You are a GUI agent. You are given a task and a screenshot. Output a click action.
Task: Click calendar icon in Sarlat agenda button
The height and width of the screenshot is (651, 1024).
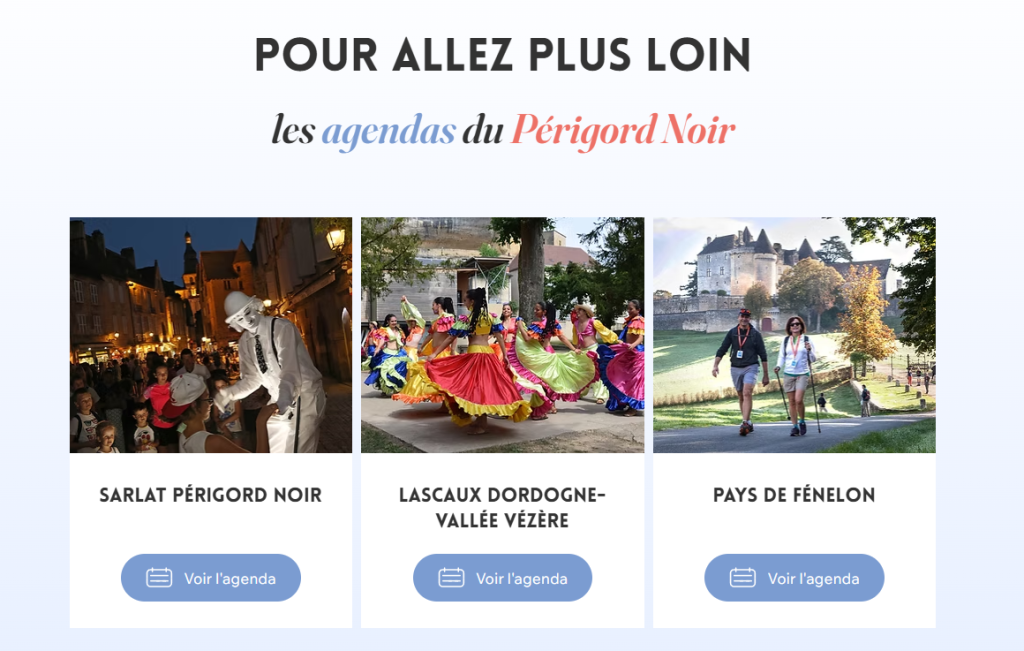(159, 578)
